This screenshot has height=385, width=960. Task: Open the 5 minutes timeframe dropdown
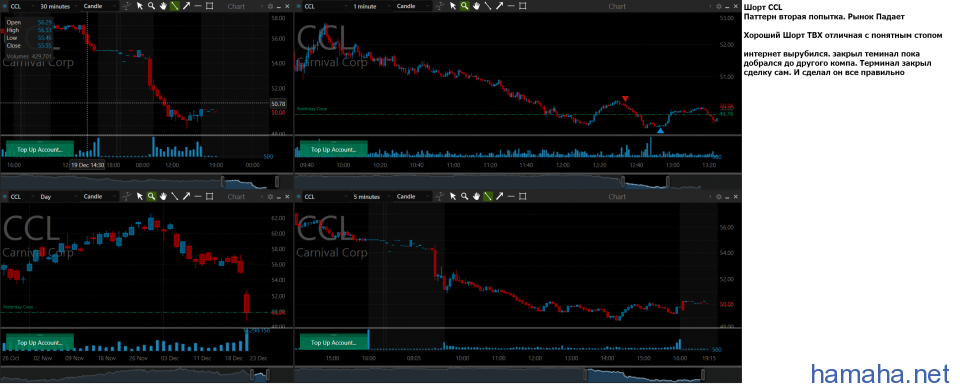pyautogui.click(x=372, y=196)
